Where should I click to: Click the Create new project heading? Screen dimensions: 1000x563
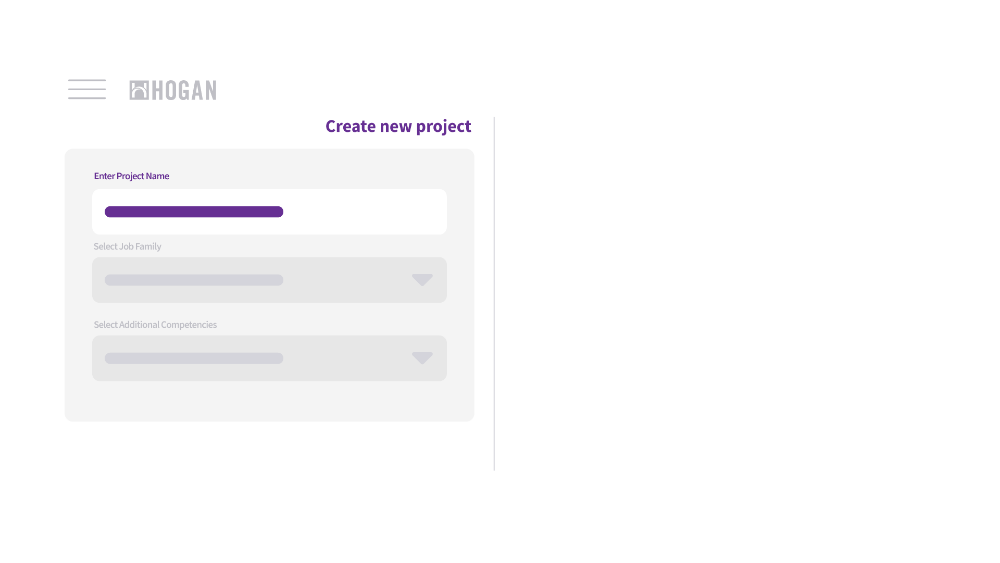[398, 126]
